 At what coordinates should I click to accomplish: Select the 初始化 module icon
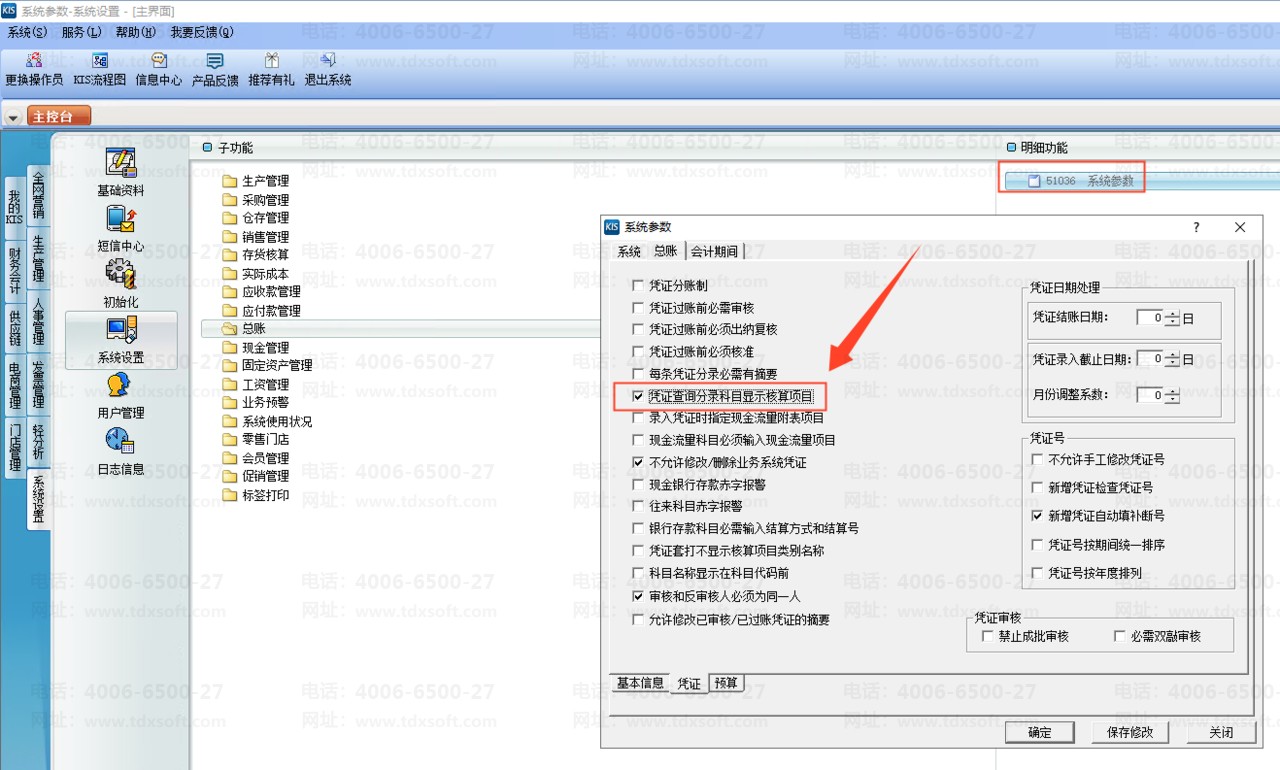[121, 274]
